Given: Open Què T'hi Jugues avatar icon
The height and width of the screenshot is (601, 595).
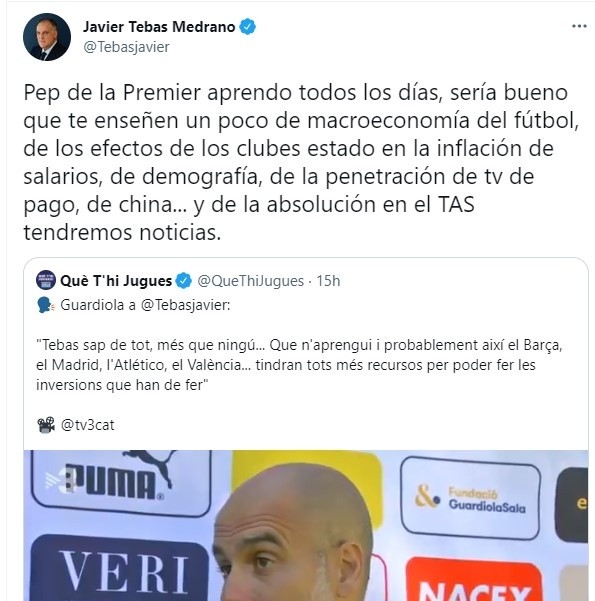Looking at the screenshot, I should pyautogui.click(x=46, y=280).
